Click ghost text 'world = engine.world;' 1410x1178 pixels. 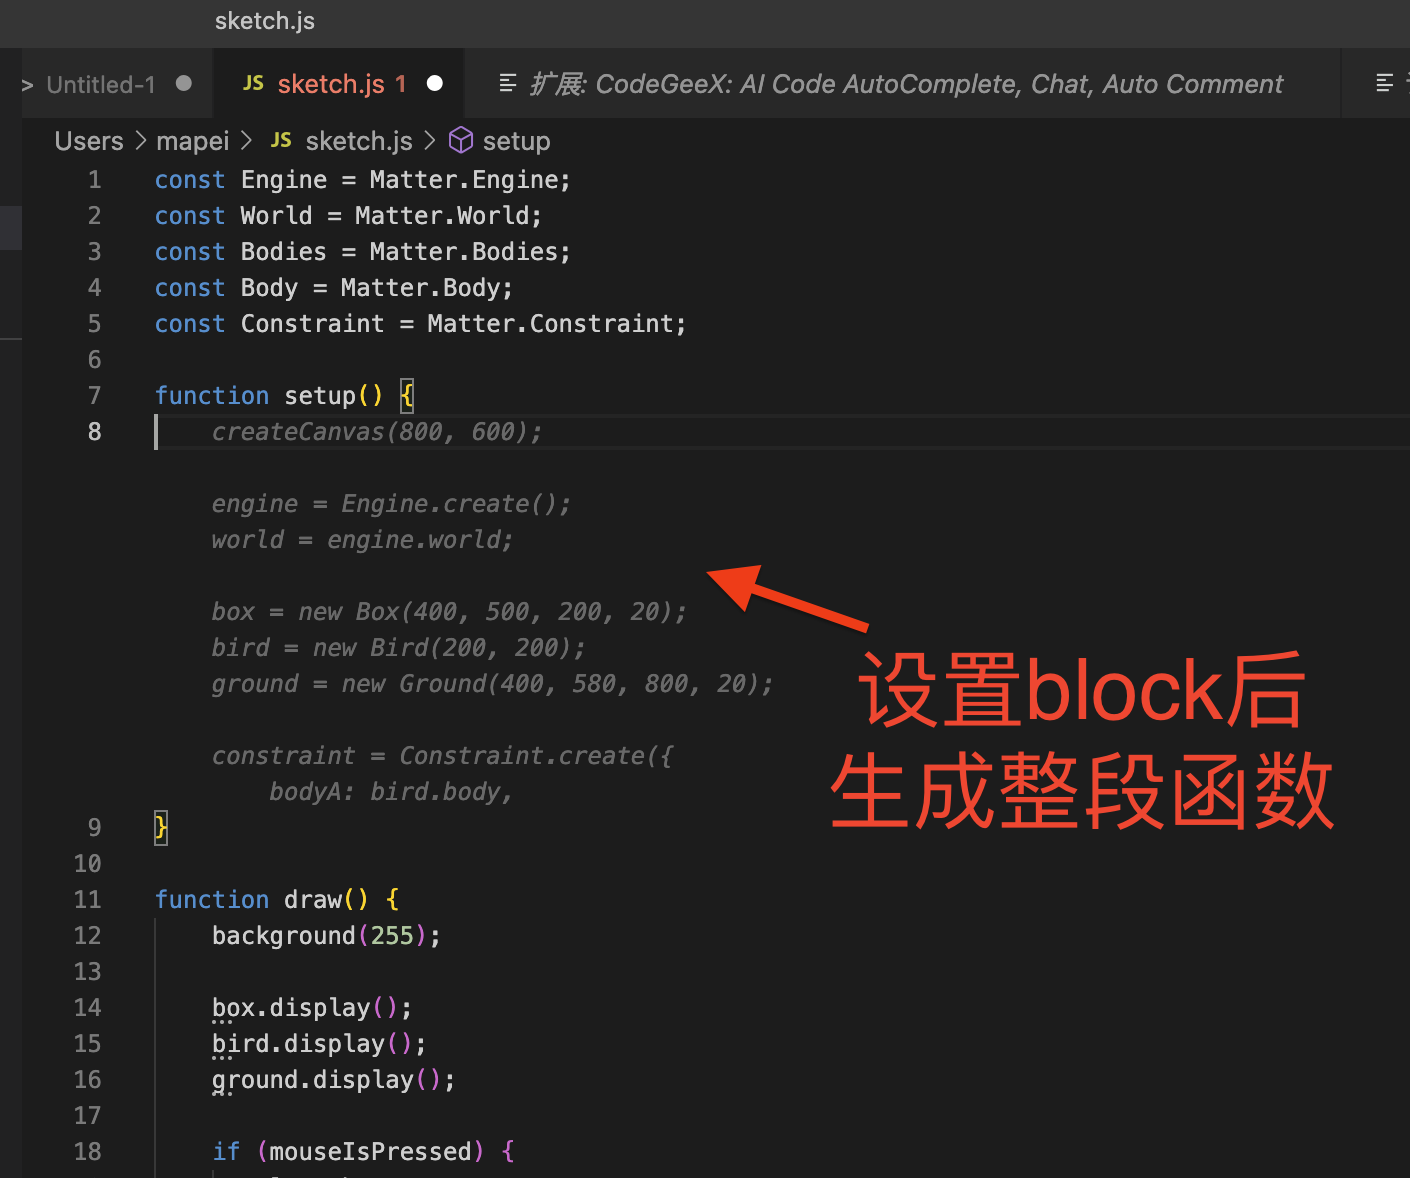point(362,540)
